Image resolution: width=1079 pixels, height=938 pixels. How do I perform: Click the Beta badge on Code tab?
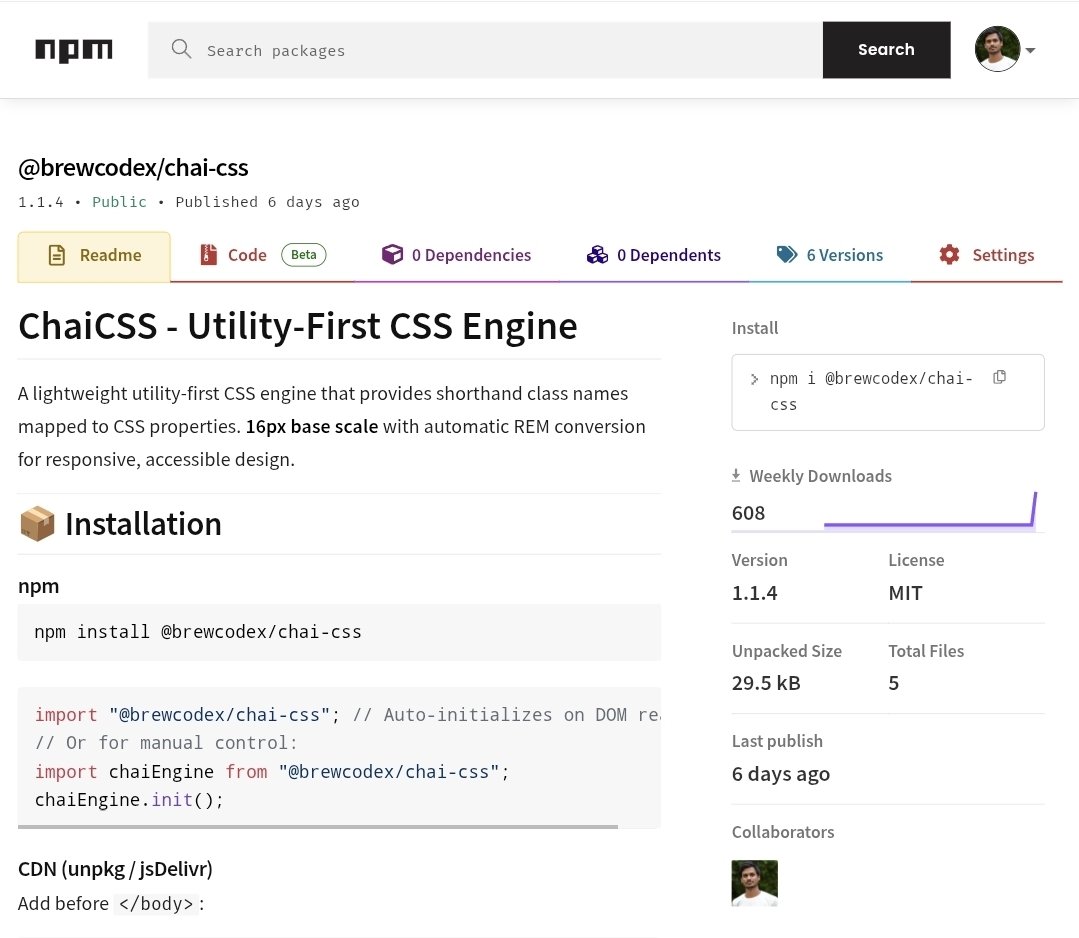303,255
